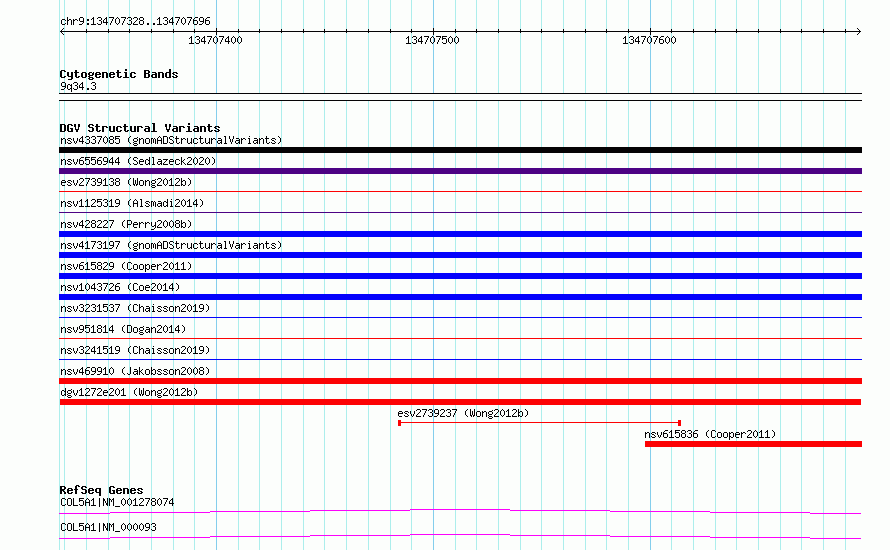Click ruler position 134707600

point(649,40)
